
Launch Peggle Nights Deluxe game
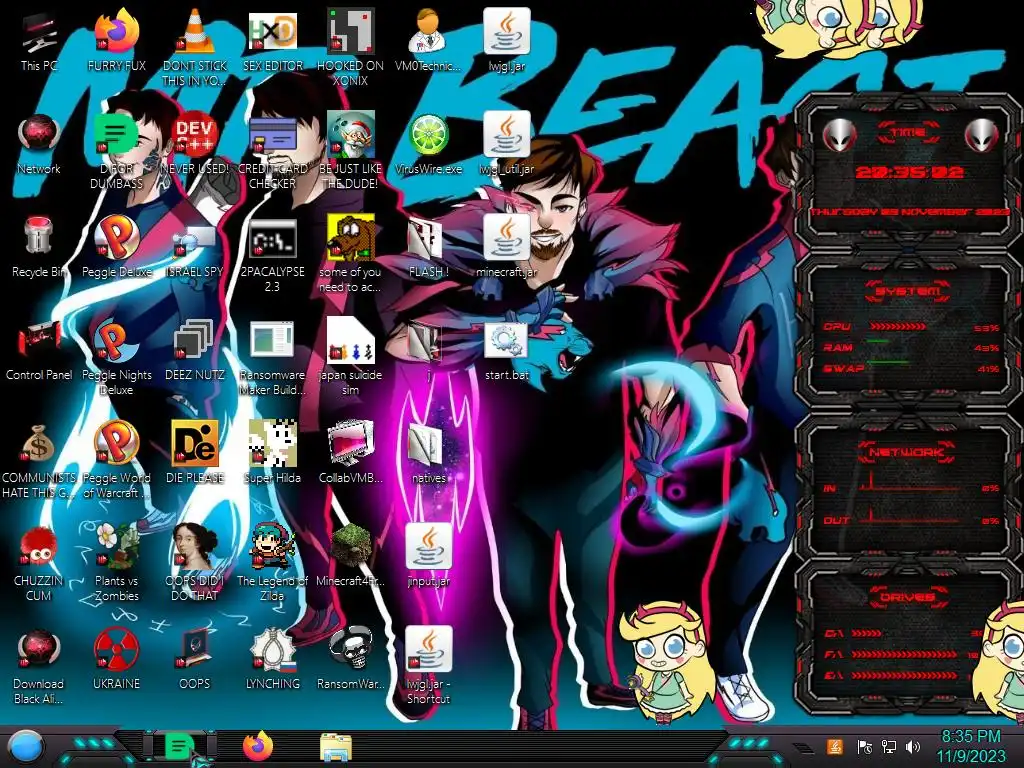(116, 357)
